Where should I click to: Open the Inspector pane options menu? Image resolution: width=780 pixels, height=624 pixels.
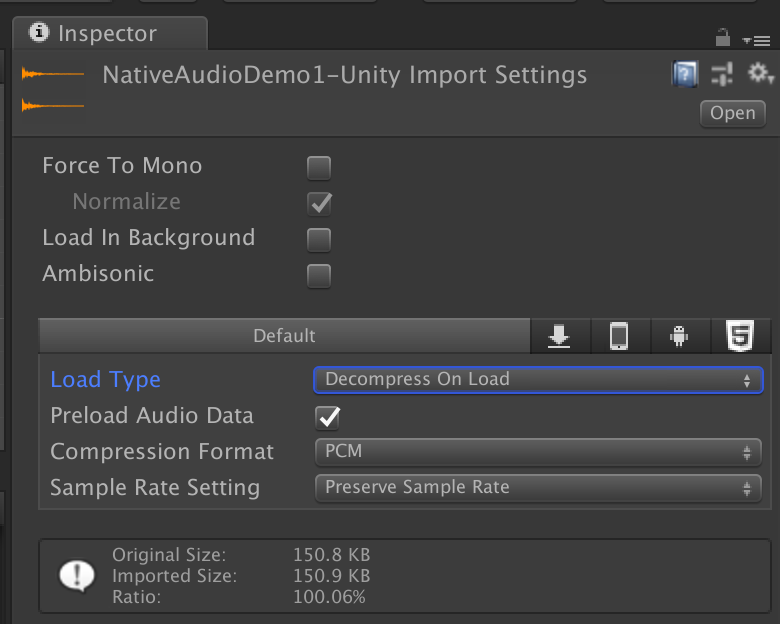(756, 40)
